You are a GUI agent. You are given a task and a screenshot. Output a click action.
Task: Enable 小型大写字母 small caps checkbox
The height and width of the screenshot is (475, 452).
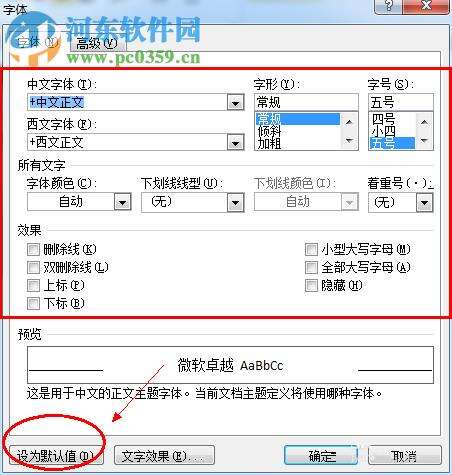point(311,249)
